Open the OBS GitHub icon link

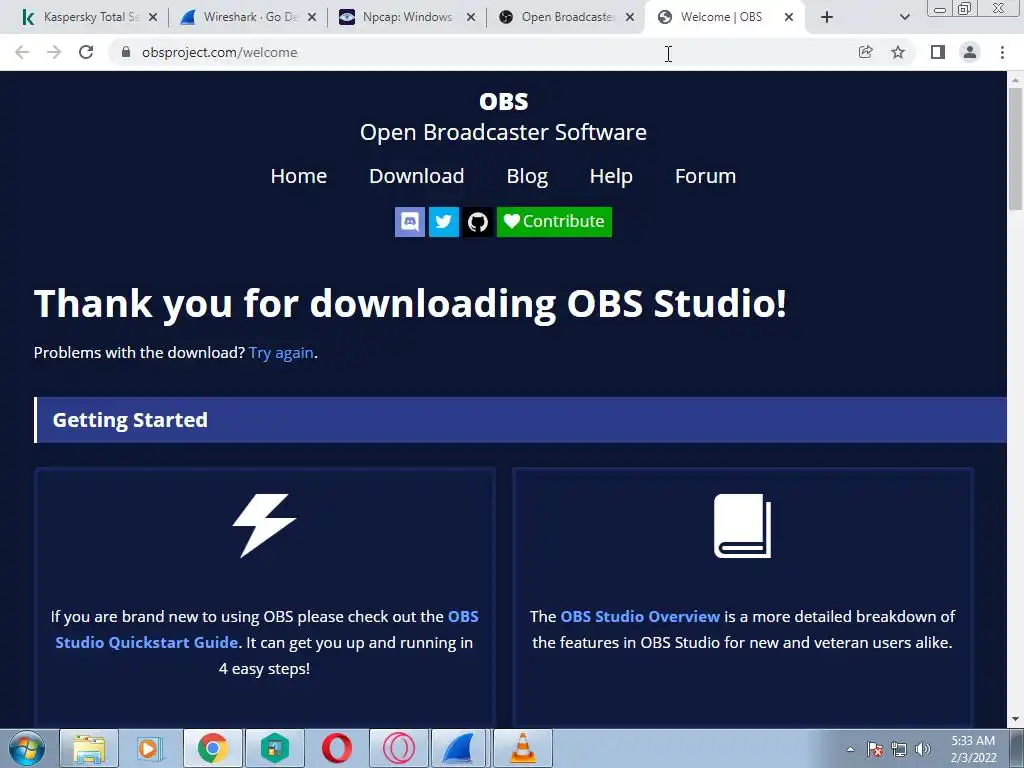478,222
